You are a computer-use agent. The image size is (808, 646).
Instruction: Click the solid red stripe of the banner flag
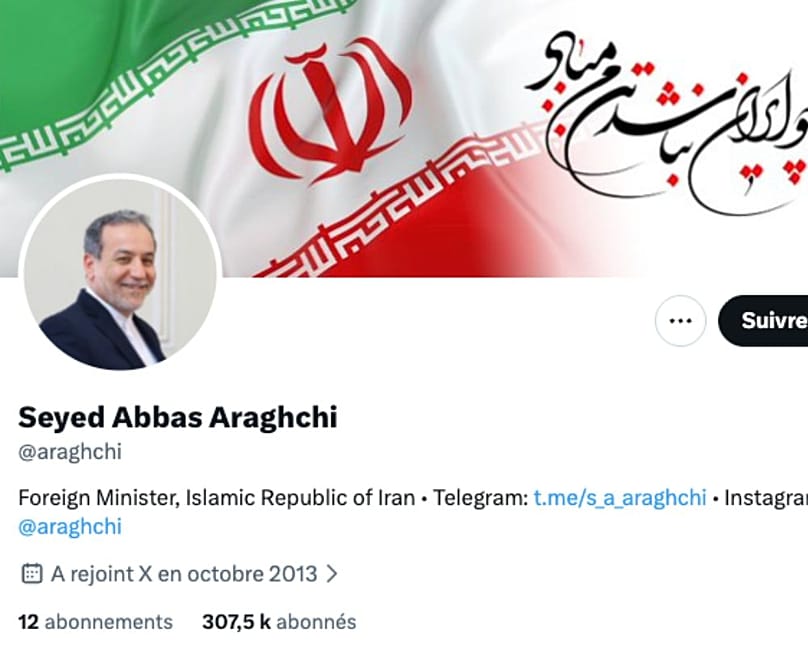(x=515, y=227)
